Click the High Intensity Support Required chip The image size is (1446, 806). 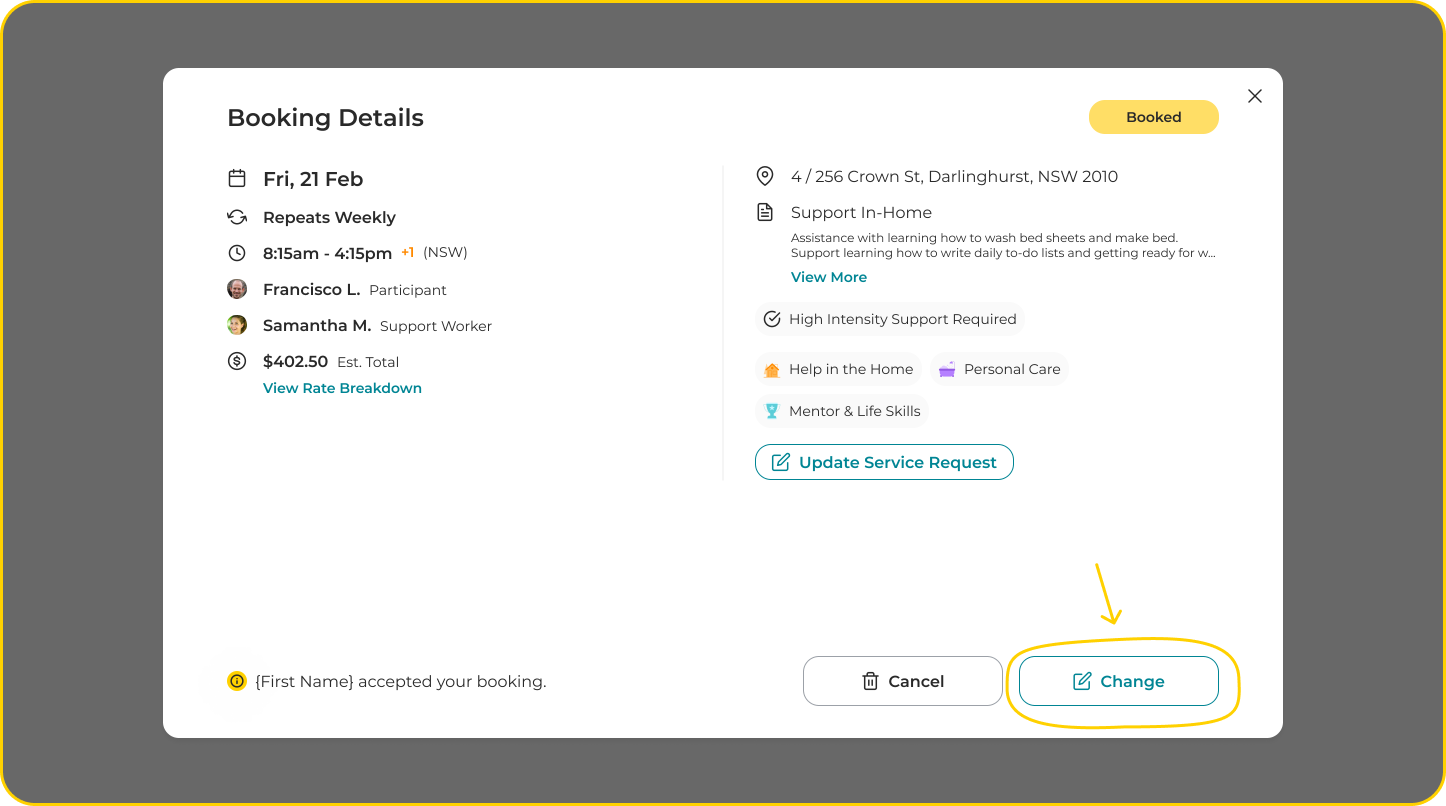coord(890,319)
